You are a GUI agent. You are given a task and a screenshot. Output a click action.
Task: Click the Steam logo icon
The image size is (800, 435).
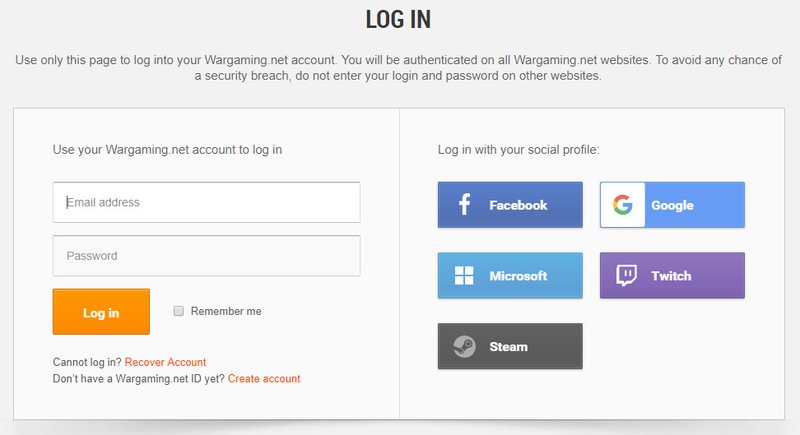(464, 346)
